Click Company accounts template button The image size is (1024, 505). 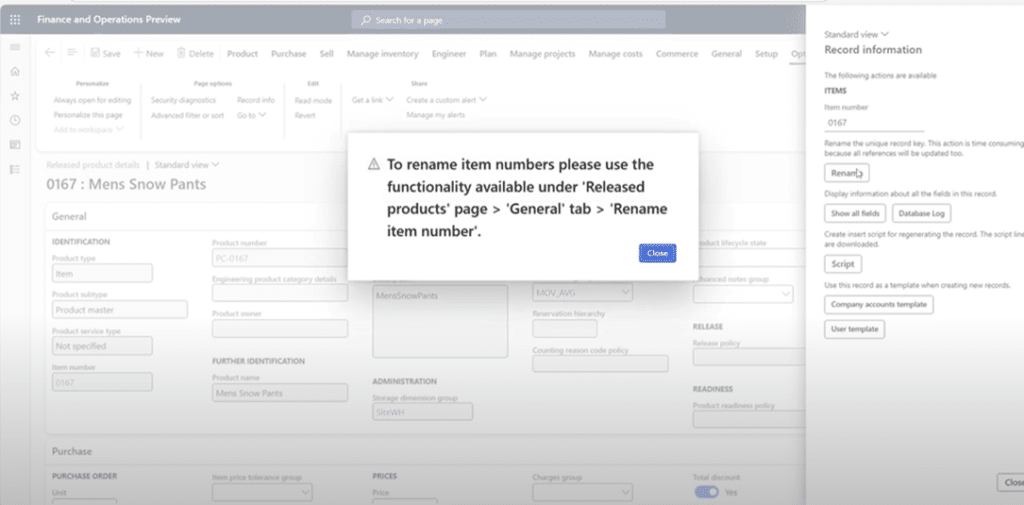(x=878, y=304)
